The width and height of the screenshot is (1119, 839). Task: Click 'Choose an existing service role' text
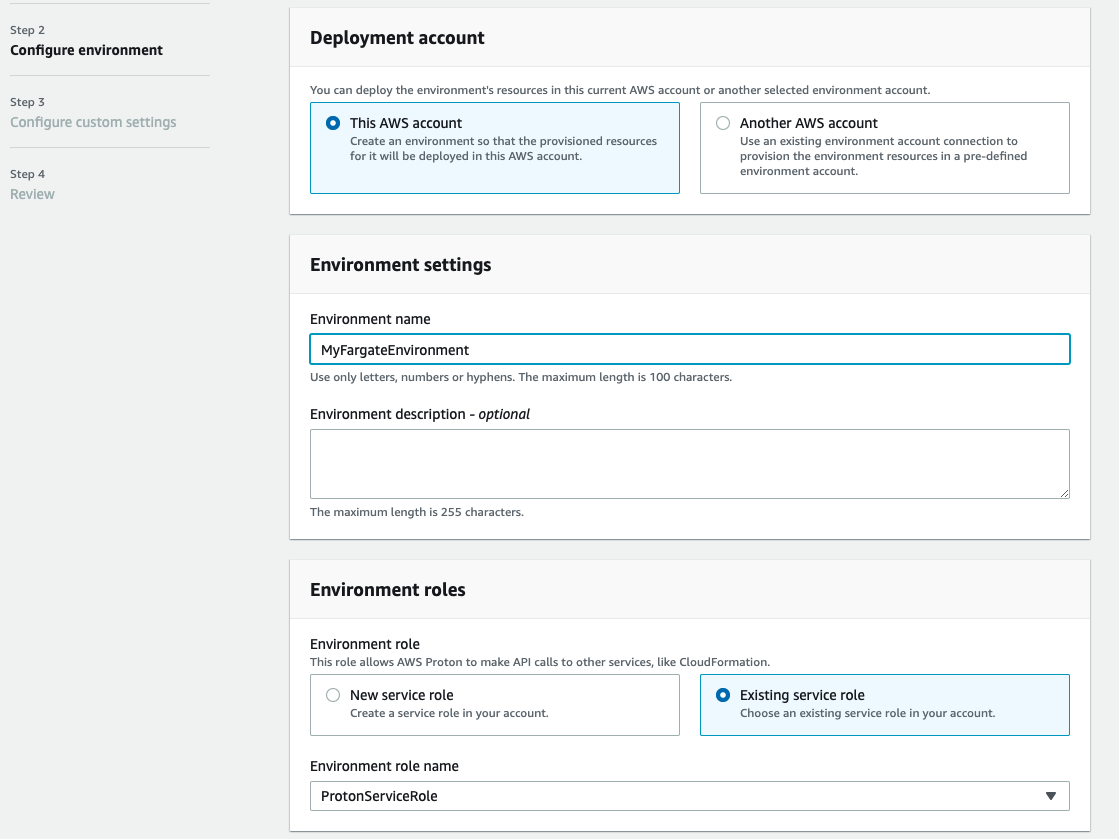point(867,713)
